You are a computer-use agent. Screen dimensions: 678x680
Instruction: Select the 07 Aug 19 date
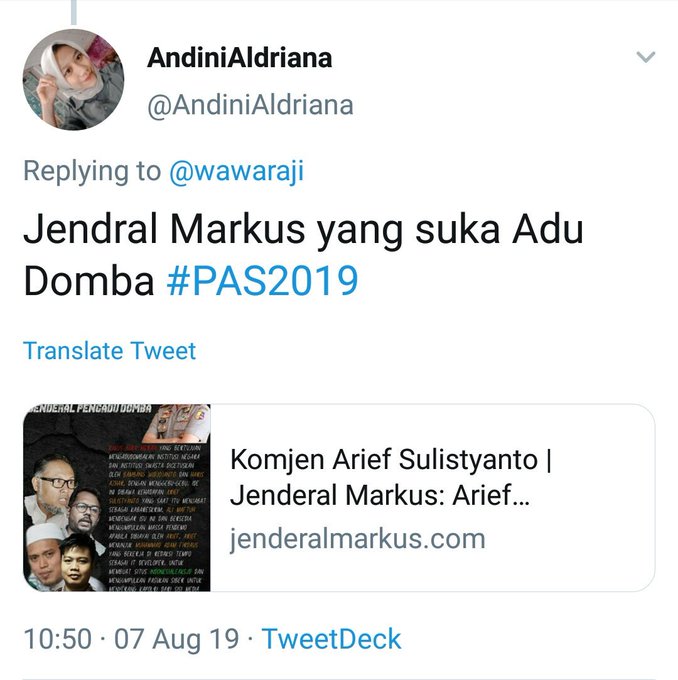[177, 639]
